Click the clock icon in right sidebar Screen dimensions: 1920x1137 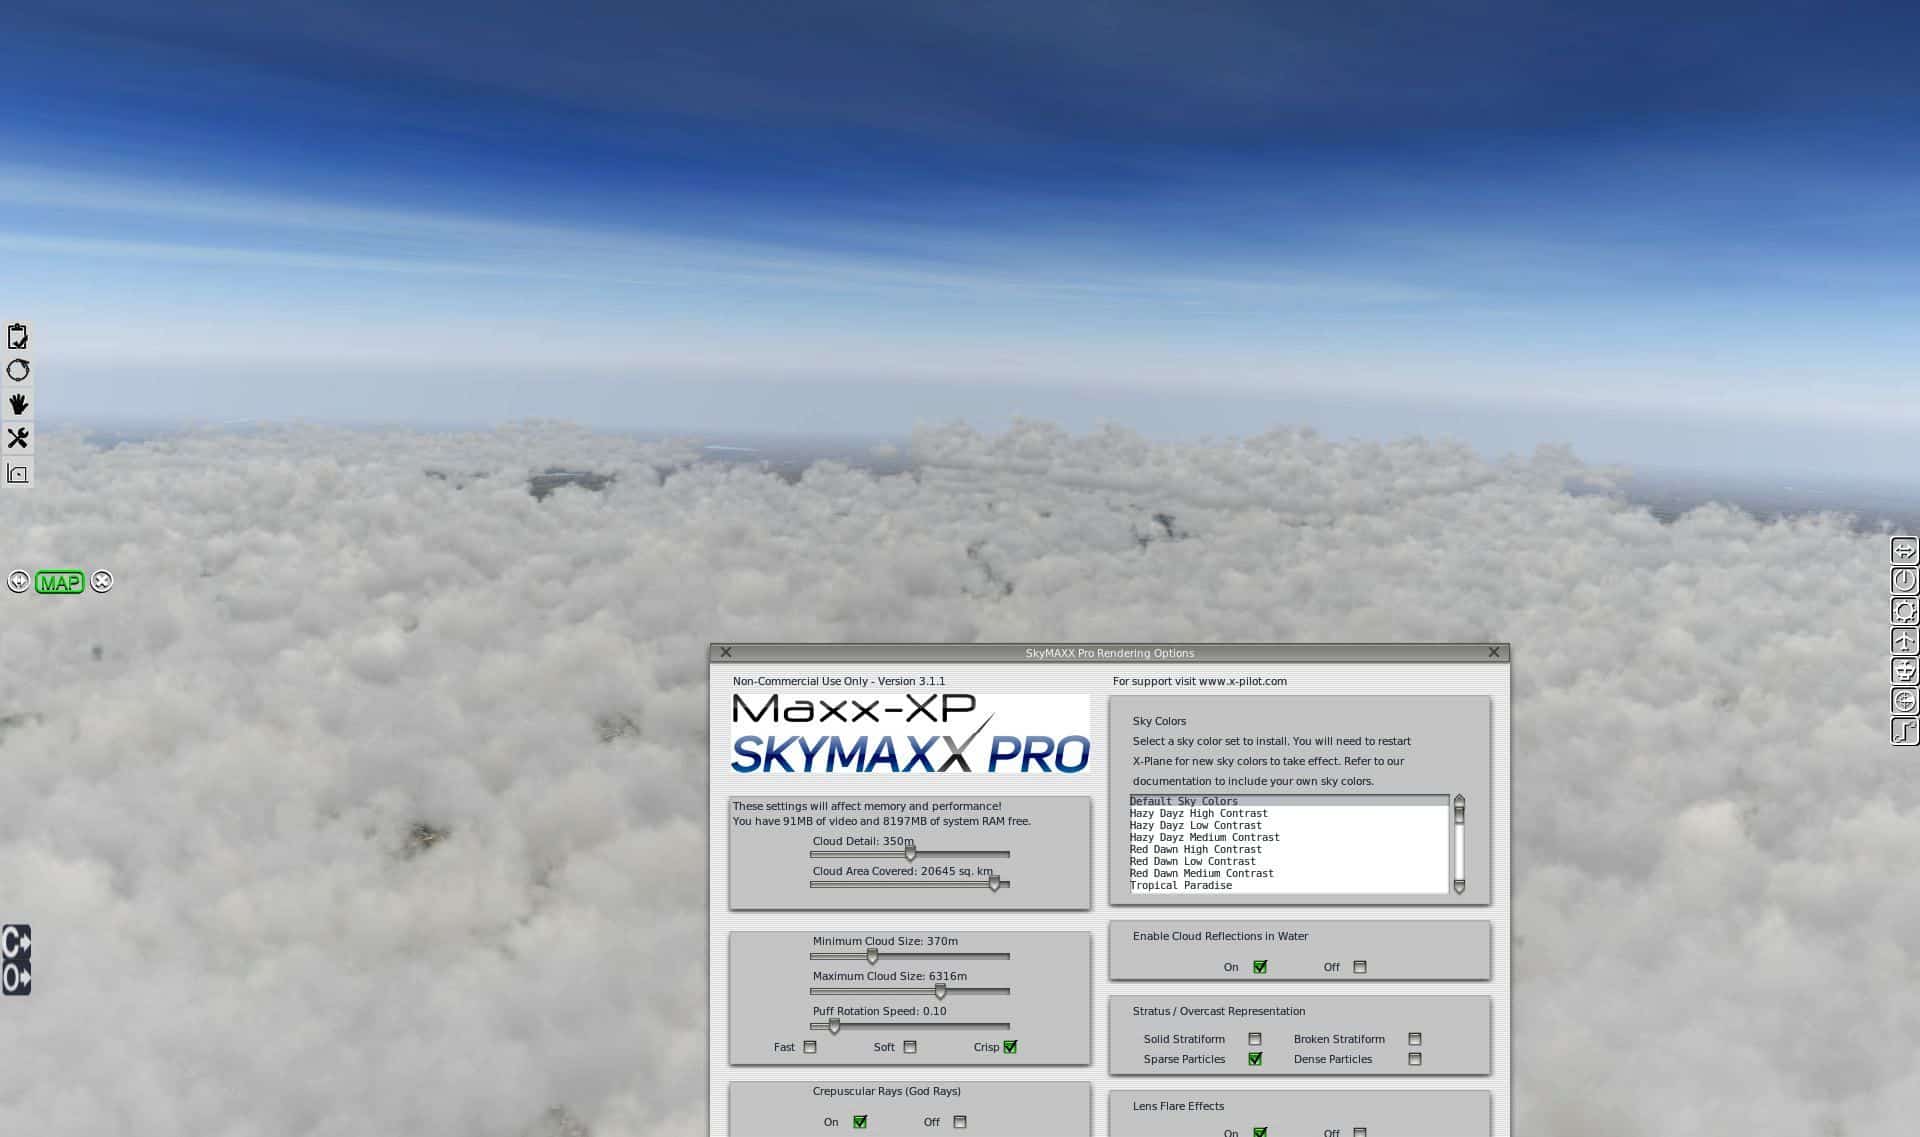point(1904,580)
